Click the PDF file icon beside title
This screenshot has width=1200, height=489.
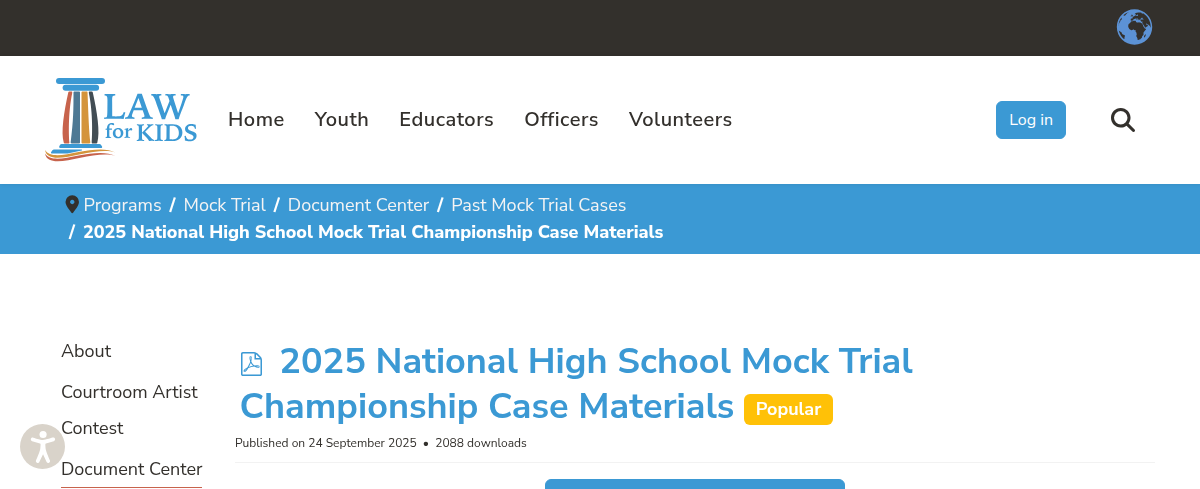tap(251, 364)
